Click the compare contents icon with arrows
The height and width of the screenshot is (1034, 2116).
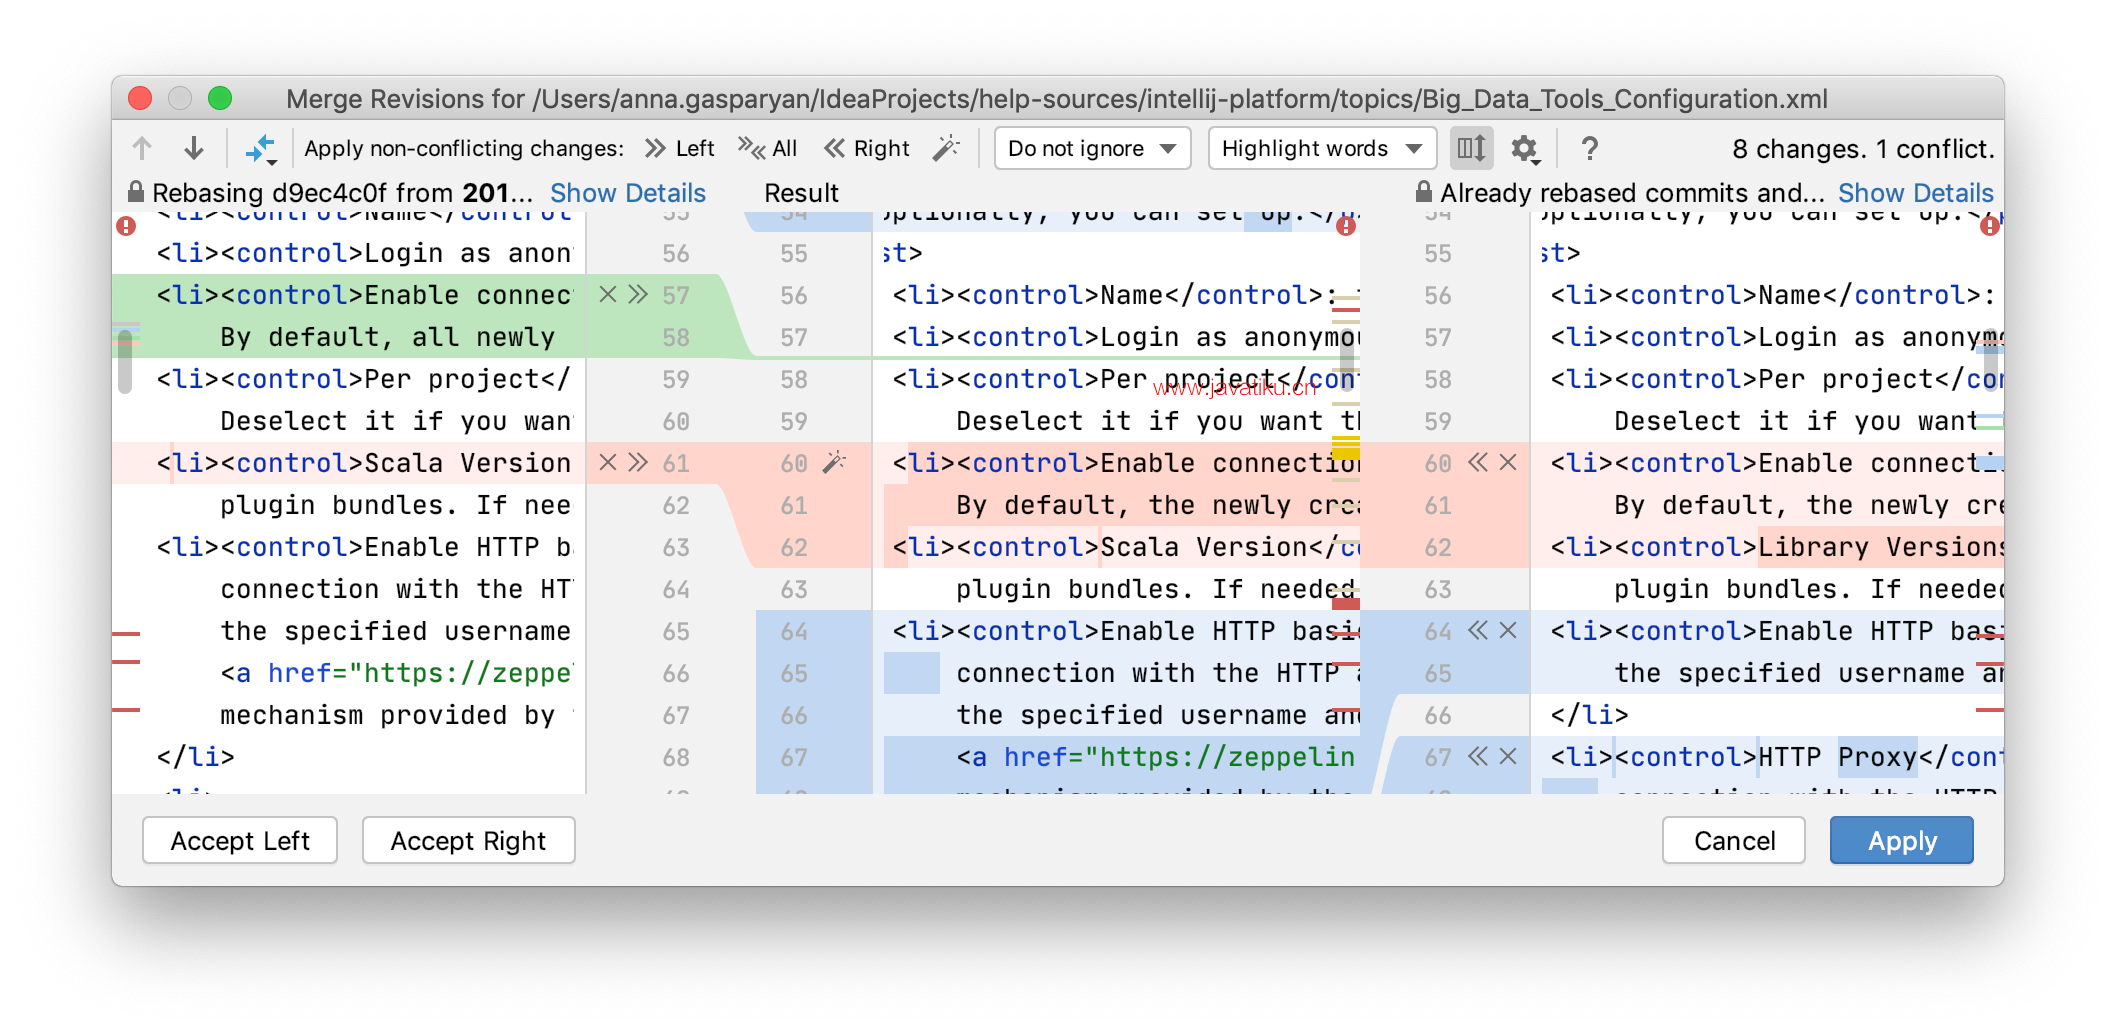click(260, 149)
